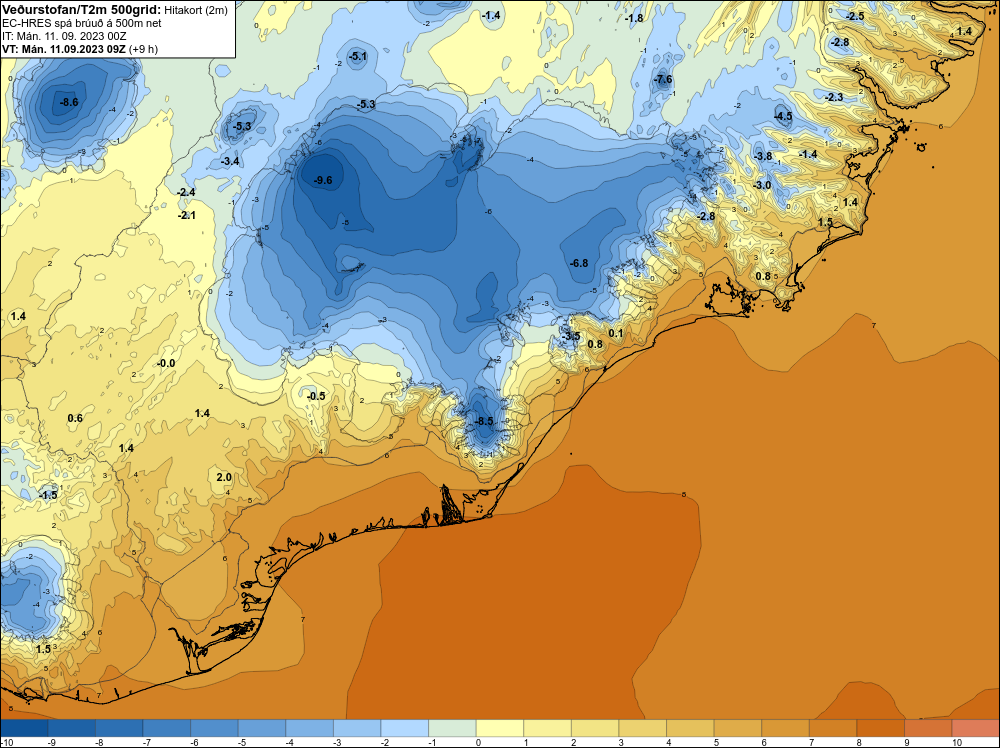Pick the legend swatch between -1 and 0

pyautogui.click(x=452, y=728)
